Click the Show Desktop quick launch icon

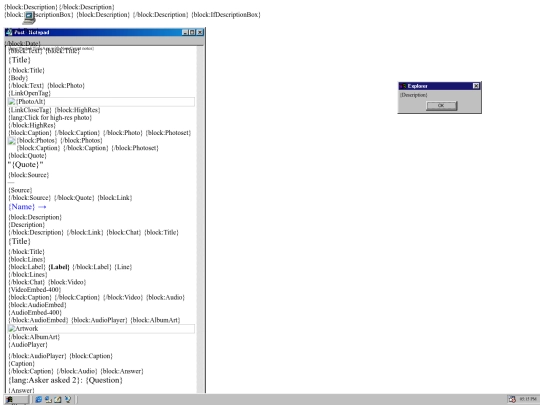coord(48,399)
